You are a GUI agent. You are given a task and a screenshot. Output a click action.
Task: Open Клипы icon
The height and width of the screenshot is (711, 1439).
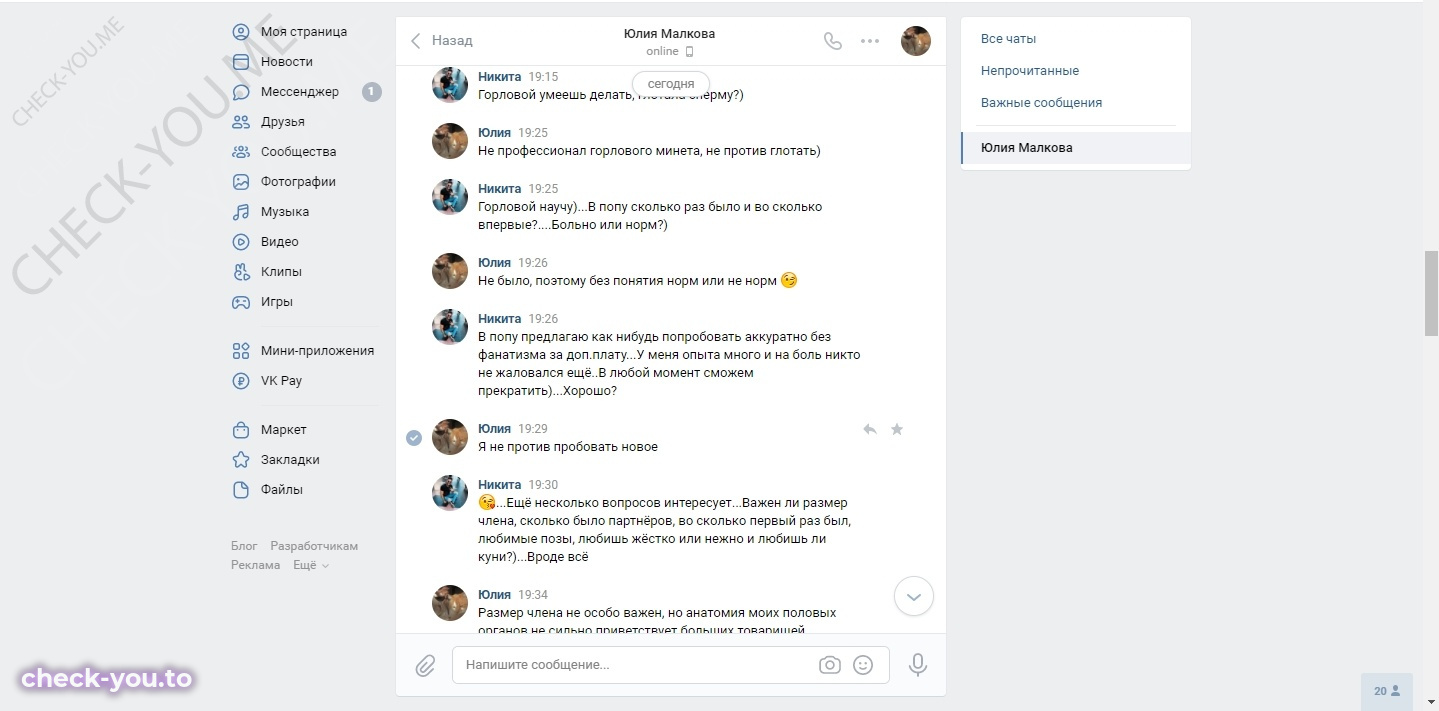click(241, 272)
